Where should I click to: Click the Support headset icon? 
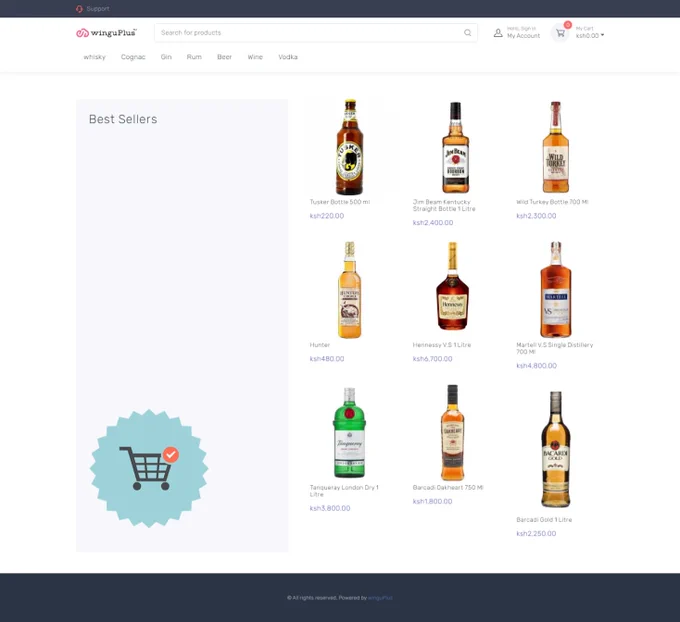[79, 9]
